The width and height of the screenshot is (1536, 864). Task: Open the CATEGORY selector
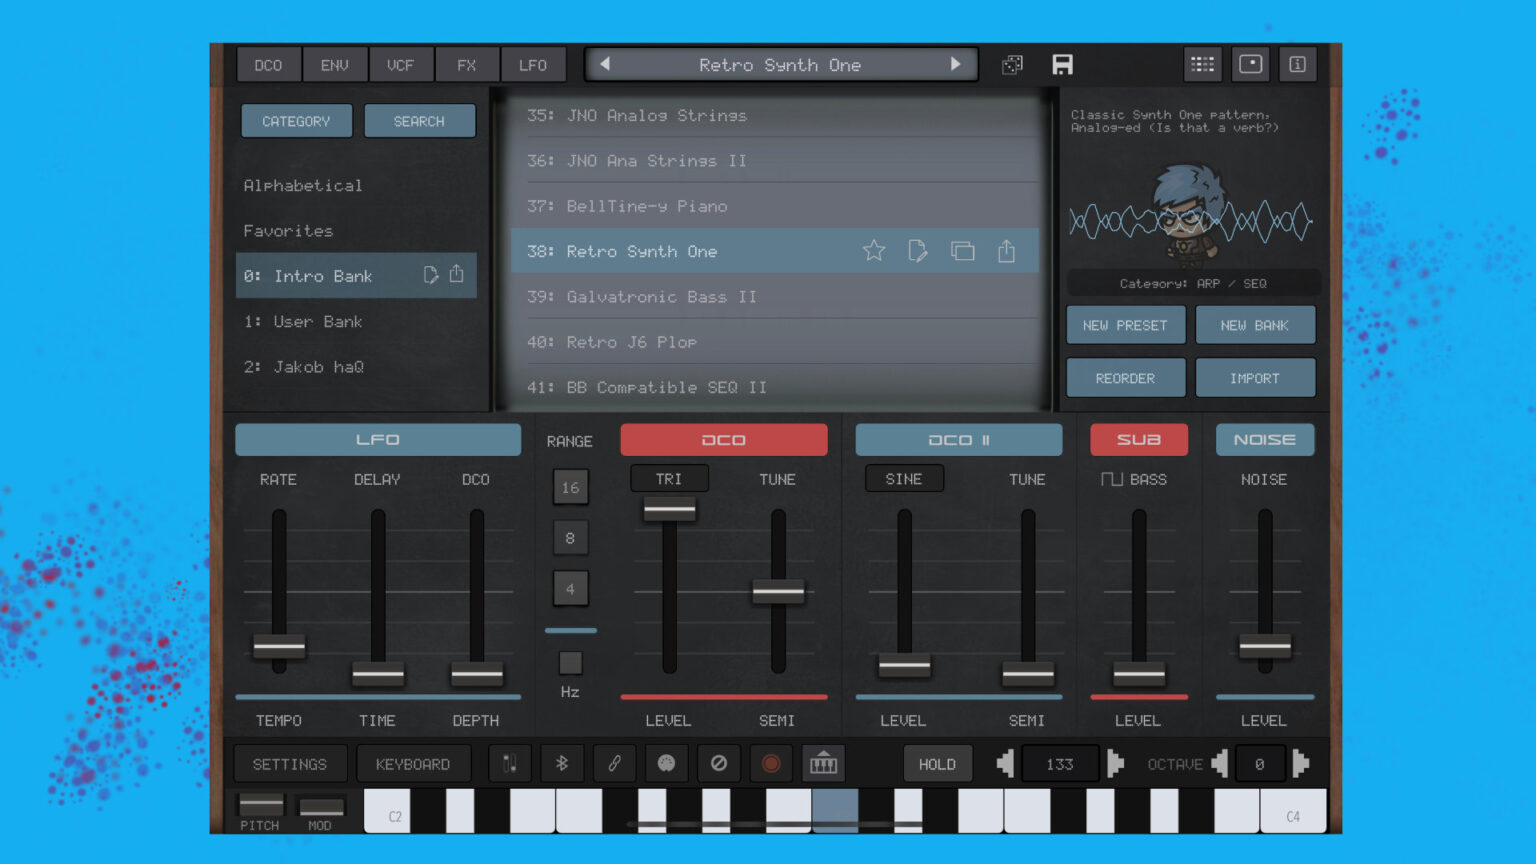(x=296, y=120)
